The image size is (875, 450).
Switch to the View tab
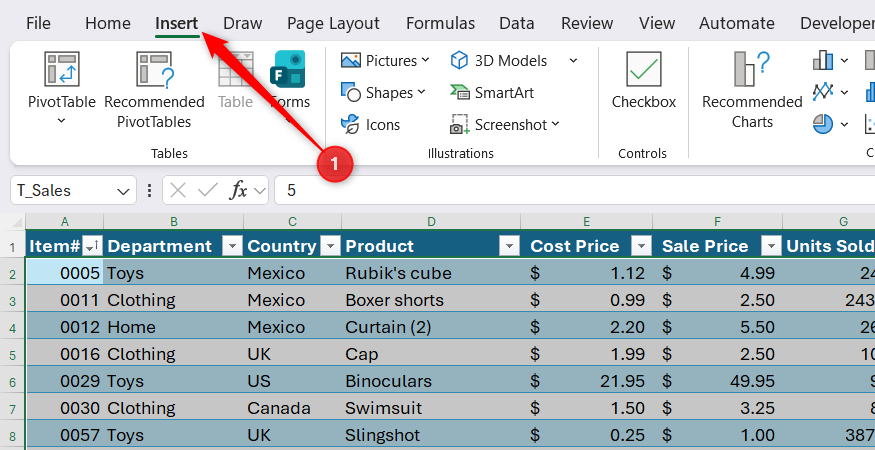pyautogui.click(x=657, y=23)
